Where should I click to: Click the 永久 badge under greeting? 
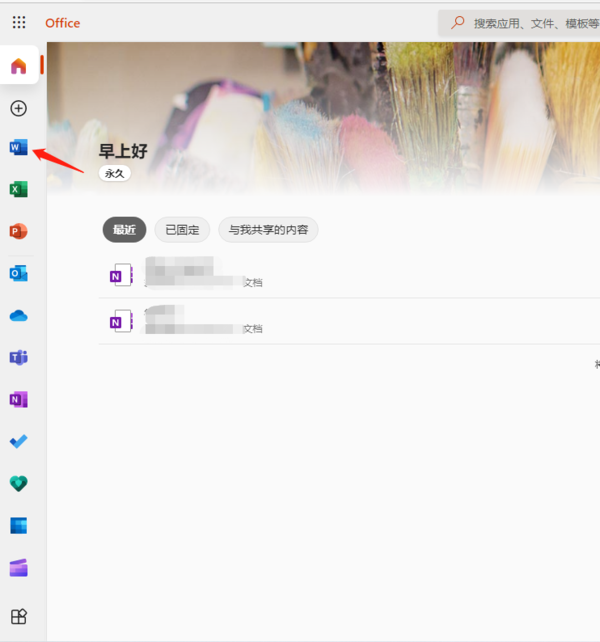pyautogui.click(x=114, y=173)
